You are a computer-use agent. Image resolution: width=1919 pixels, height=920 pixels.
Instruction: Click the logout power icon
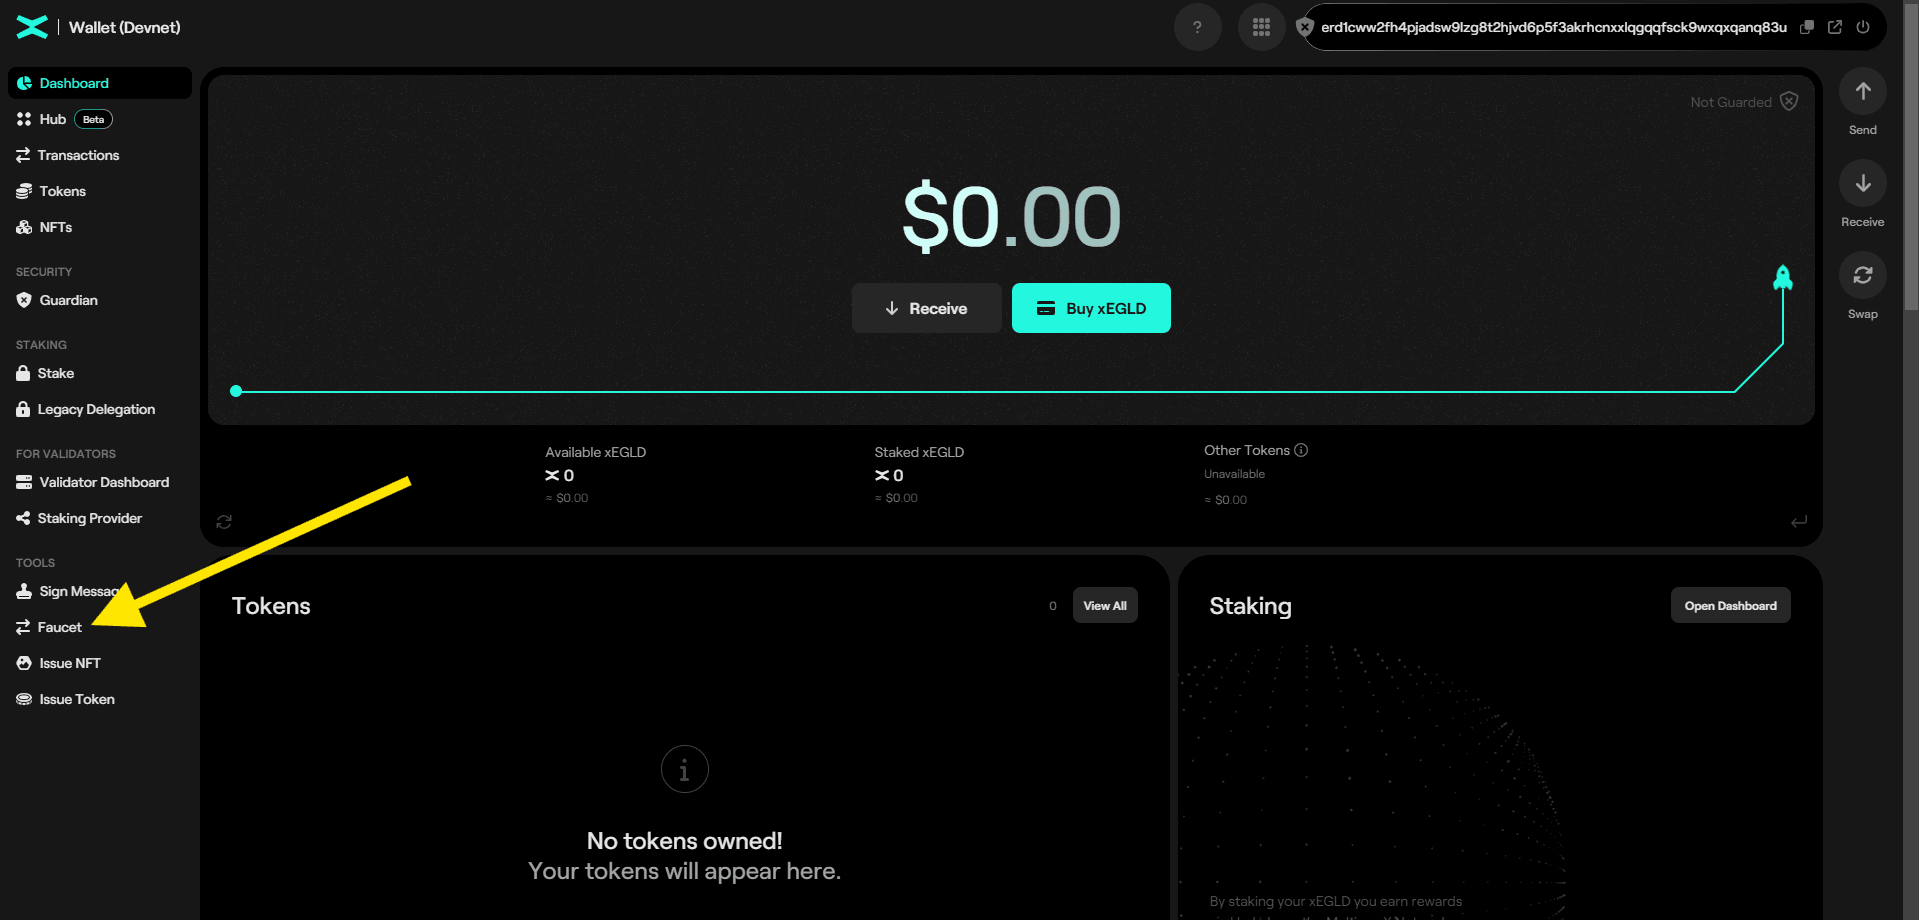click(x=1862, y=27)
